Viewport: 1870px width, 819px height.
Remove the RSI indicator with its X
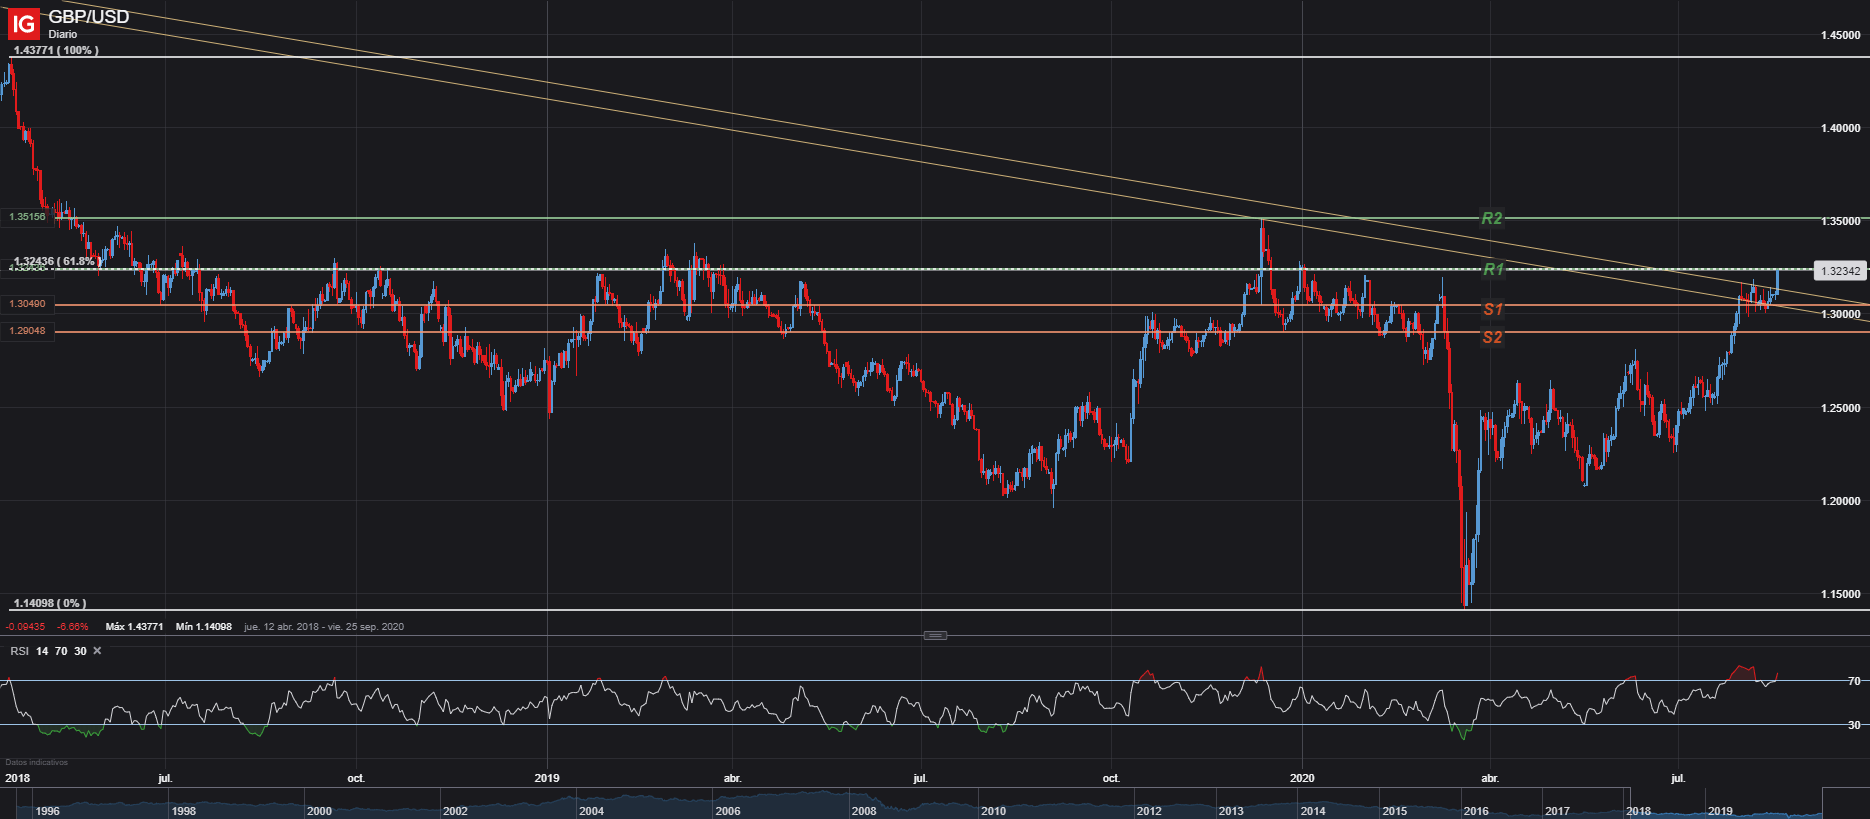coord(97,651)
